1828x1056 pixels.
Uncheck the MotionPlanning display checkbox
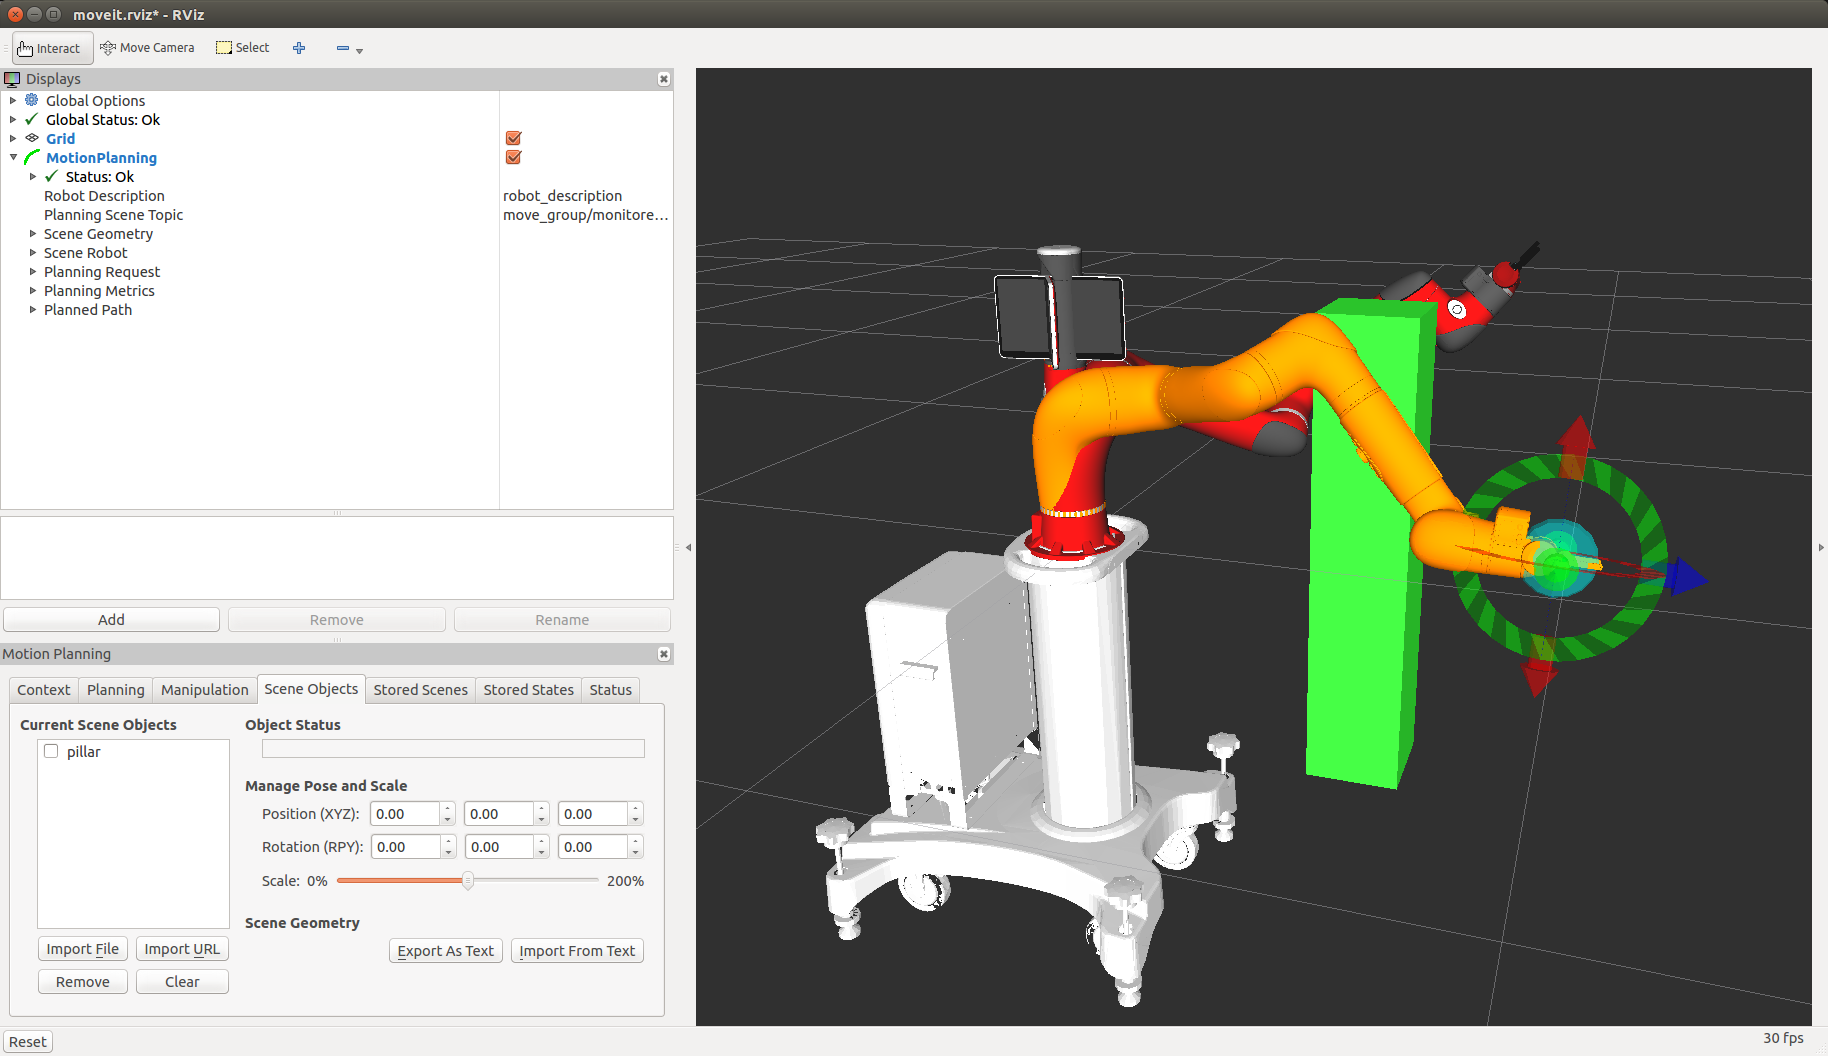pos(514,157)
